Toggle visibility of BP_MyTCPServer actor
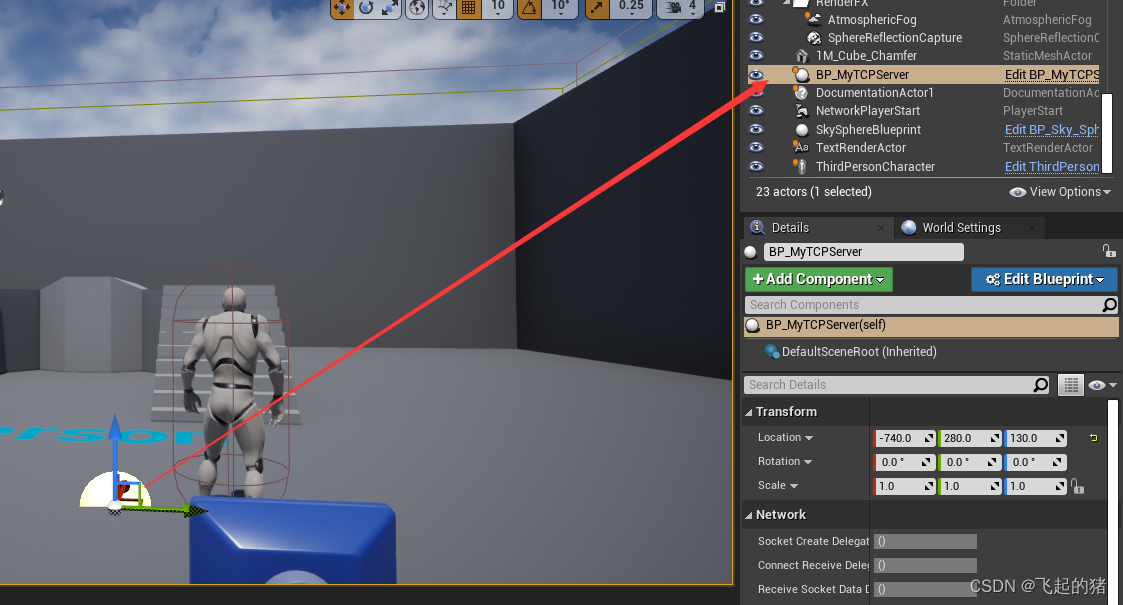This screenshot has width=1123, height=605. click(x=757, y=74)
